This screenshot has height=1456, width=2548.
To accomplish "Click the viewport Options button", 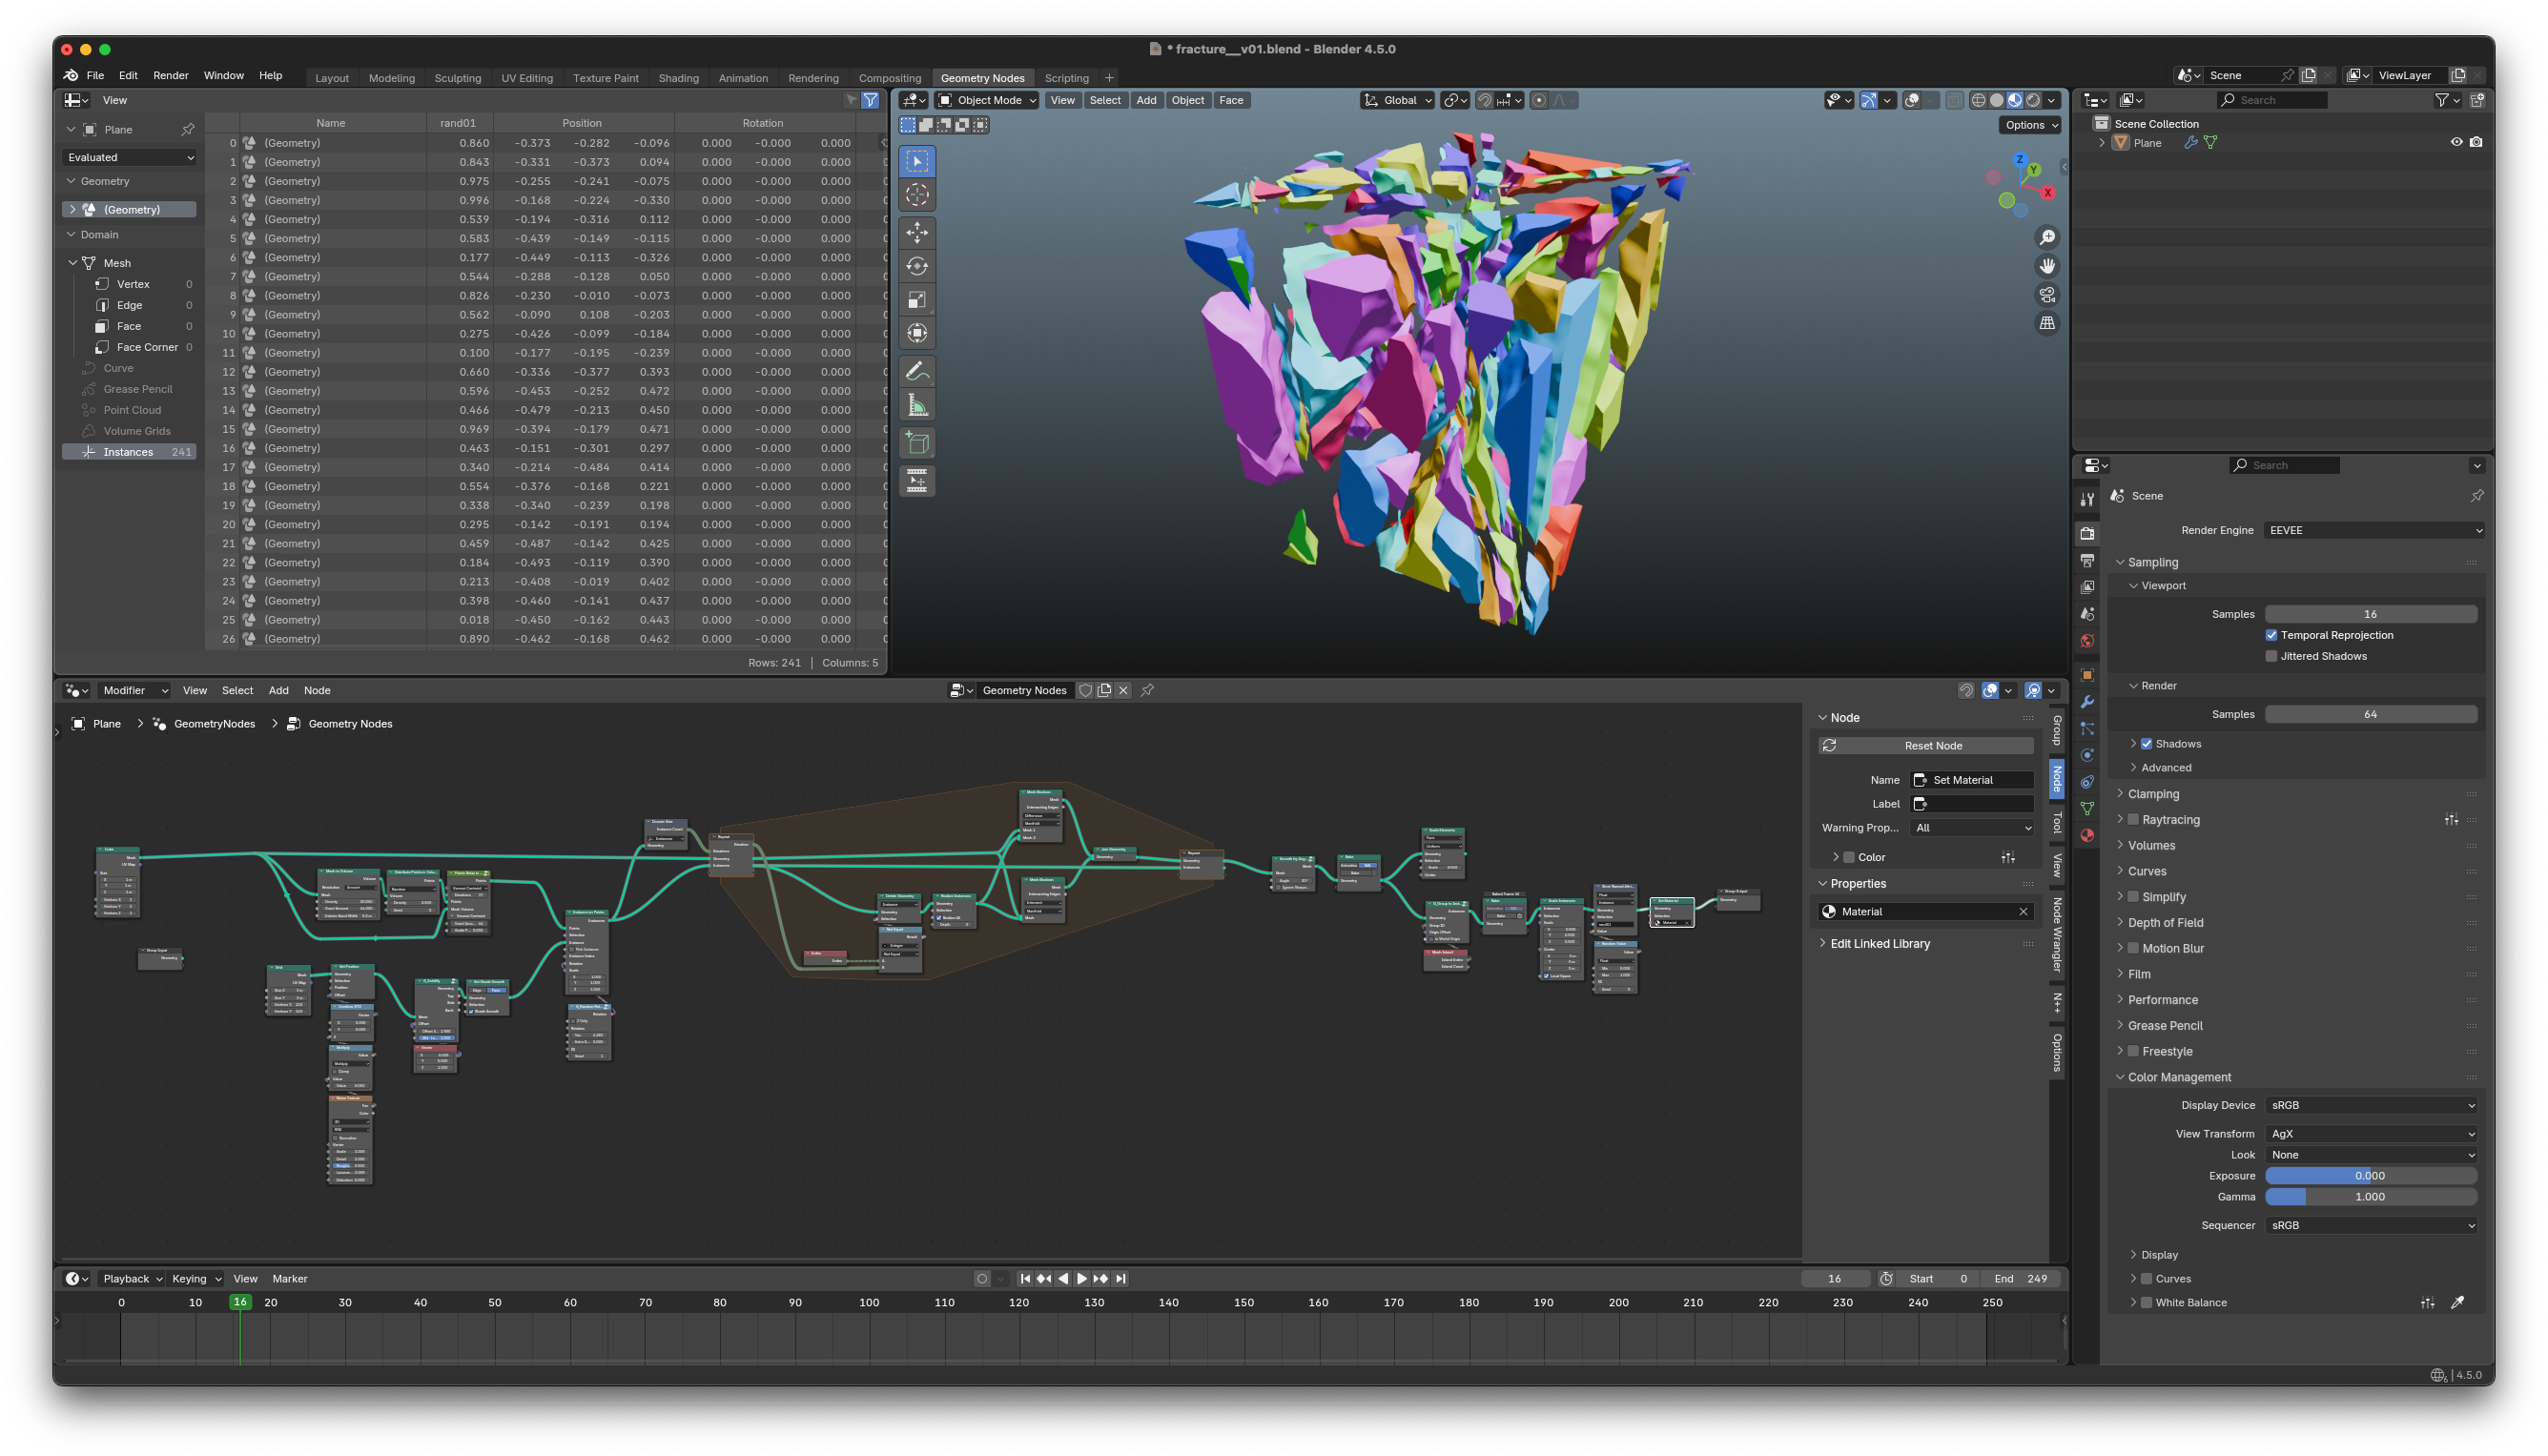I will click(x=2031, y=125).
